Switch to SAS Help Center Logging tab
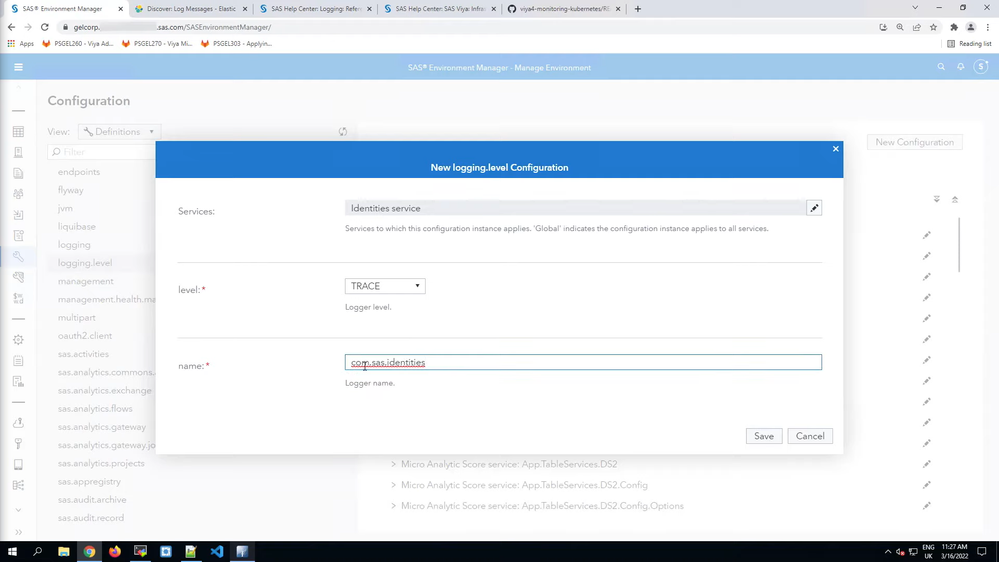Image resolution: width=999 pixels, height=562 pixels. coord(315,9)
